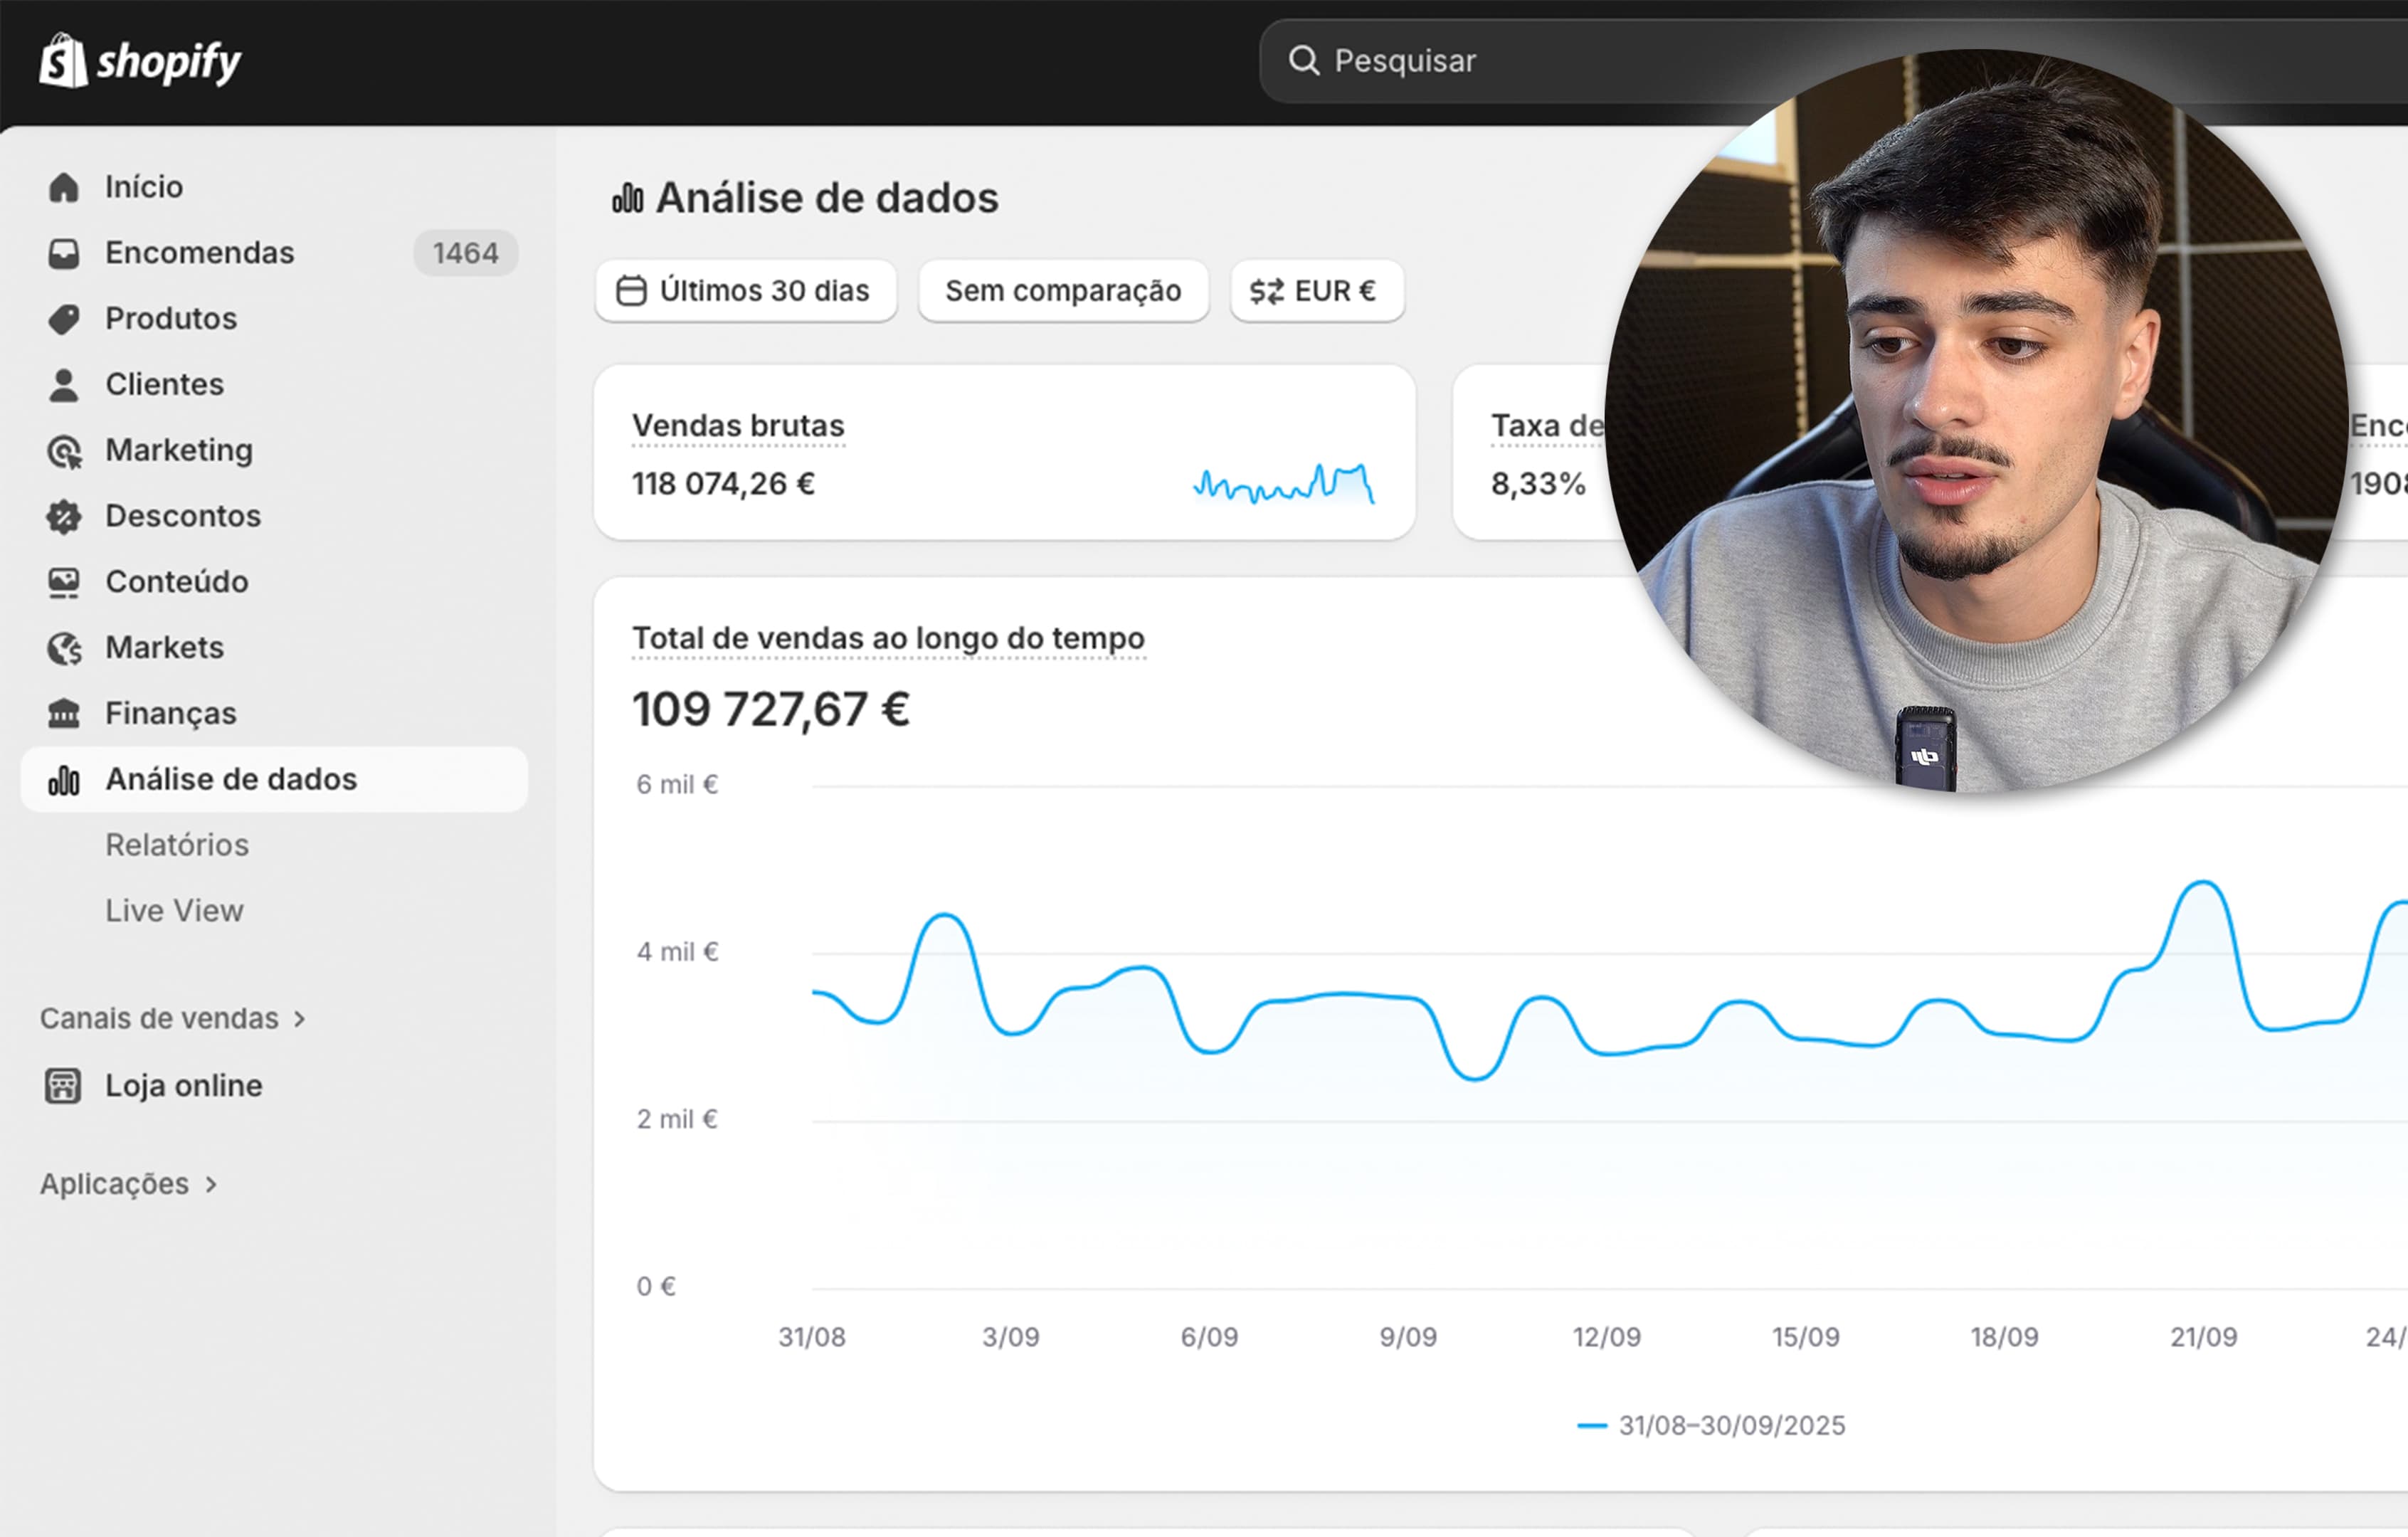Click the Total de vendas ao longo do tempo title
This screenshot has height=1537, width=2408.
(x=888, y=638)
